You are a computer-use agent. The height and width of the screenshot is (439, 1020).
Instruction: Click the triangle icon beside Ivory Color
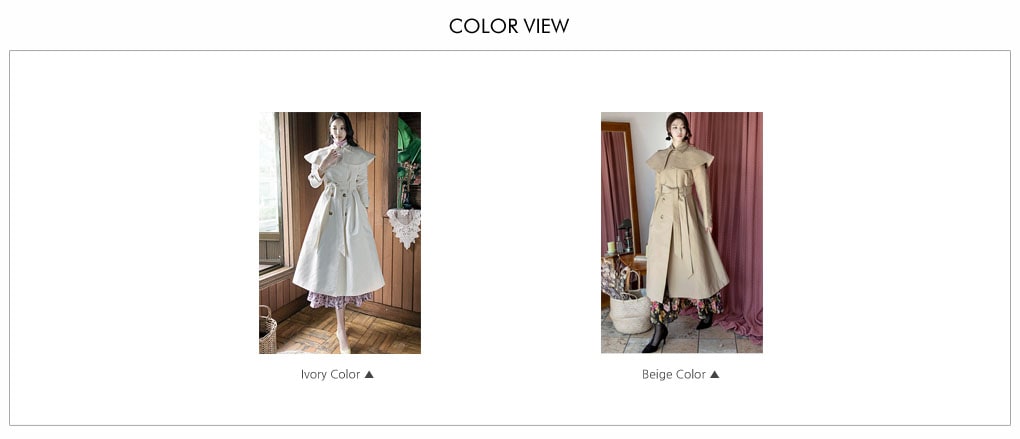pos(369,375)
